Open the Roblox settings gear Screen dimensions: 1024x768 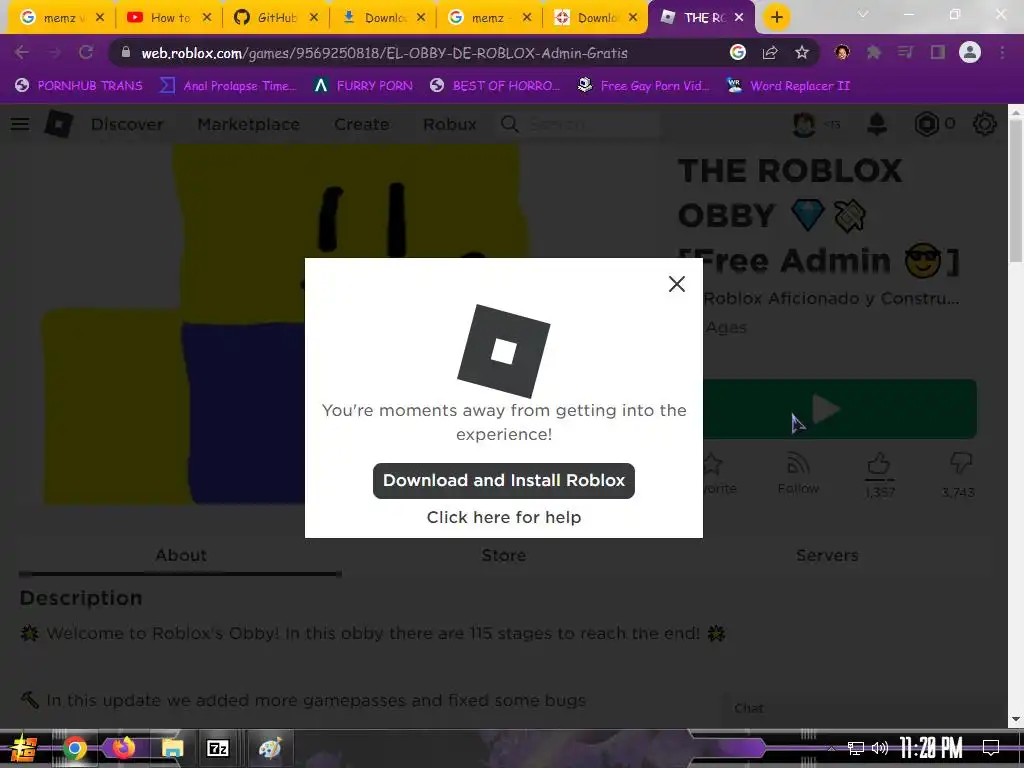pyautogui.click(x=984, y=124)
